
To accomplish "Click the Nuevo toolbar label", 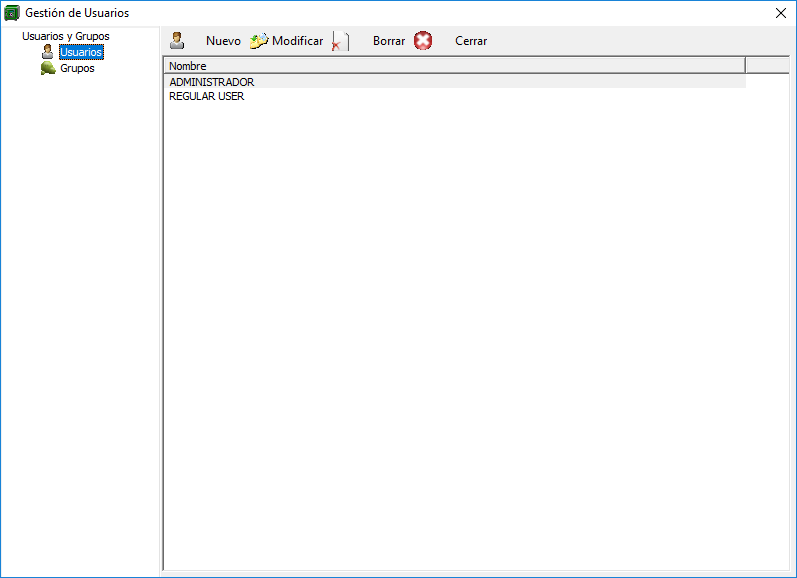I will coord(223,41).
